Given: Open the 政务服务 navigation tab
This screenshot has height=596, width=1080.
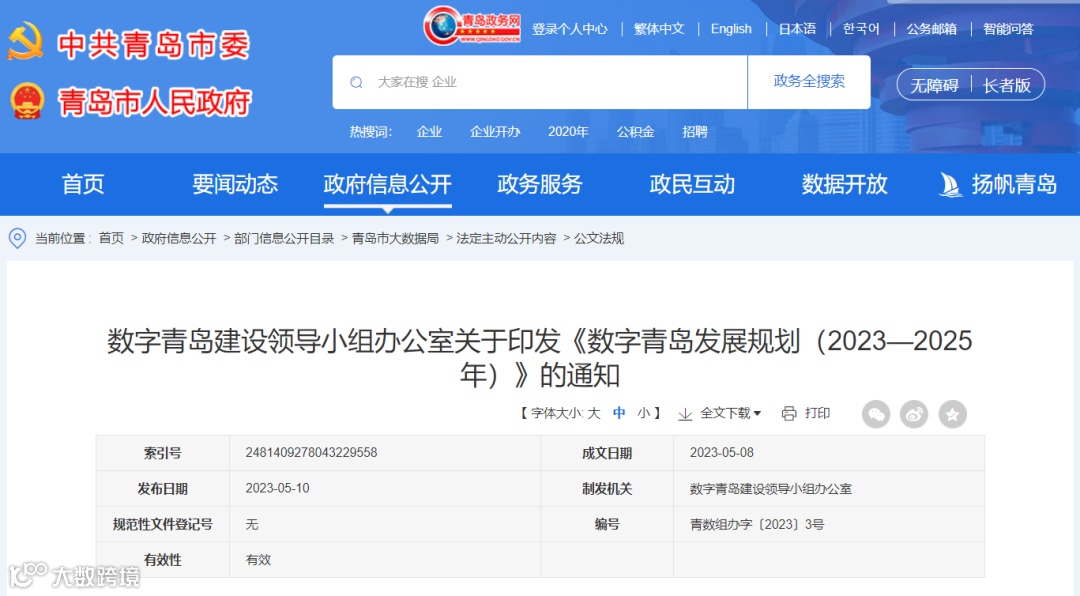Looking at the screenshot, I should tap(540, 185).
